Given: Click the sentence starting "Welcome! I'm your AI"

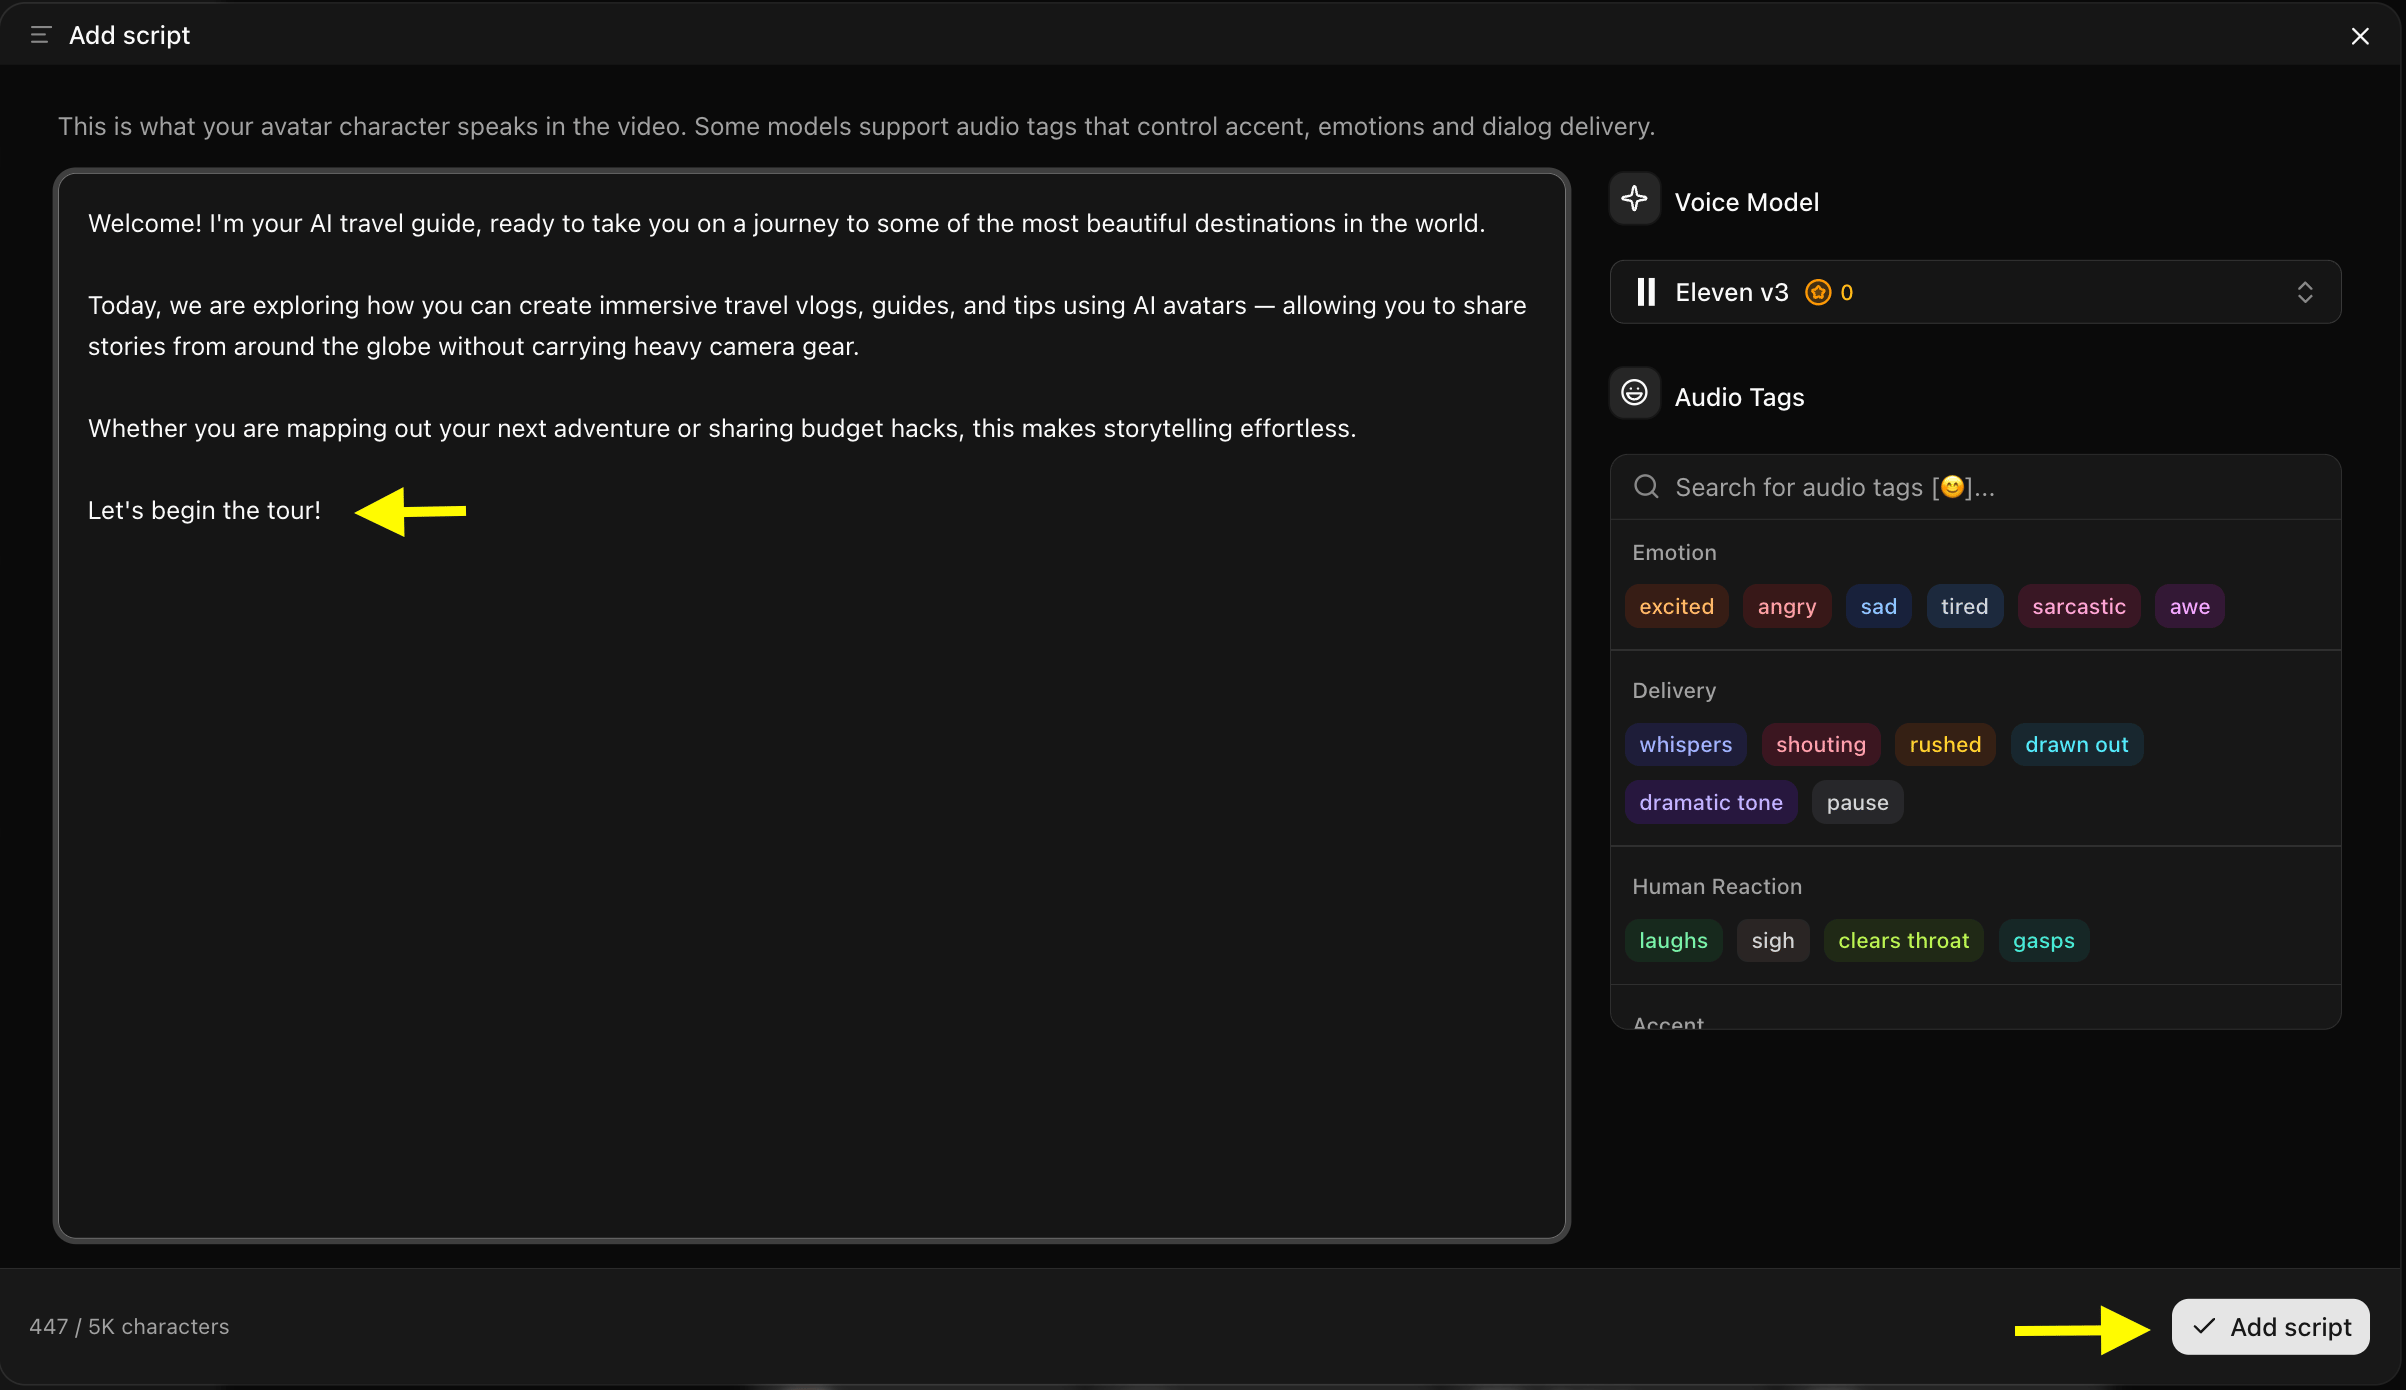Looking at the screenshot, I should tap(786, 223).
